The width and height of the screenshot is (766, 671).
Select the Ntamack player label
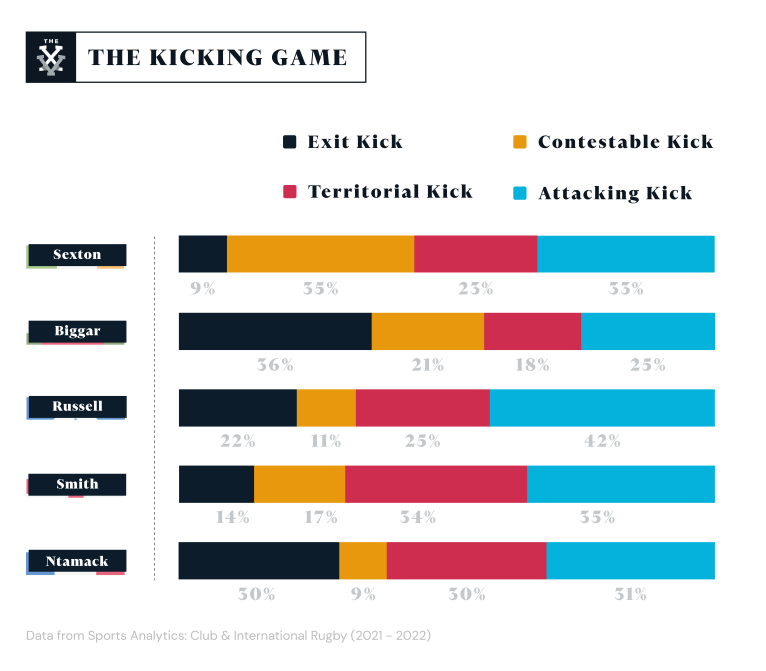pyautogui.click(x=77, y=561)
